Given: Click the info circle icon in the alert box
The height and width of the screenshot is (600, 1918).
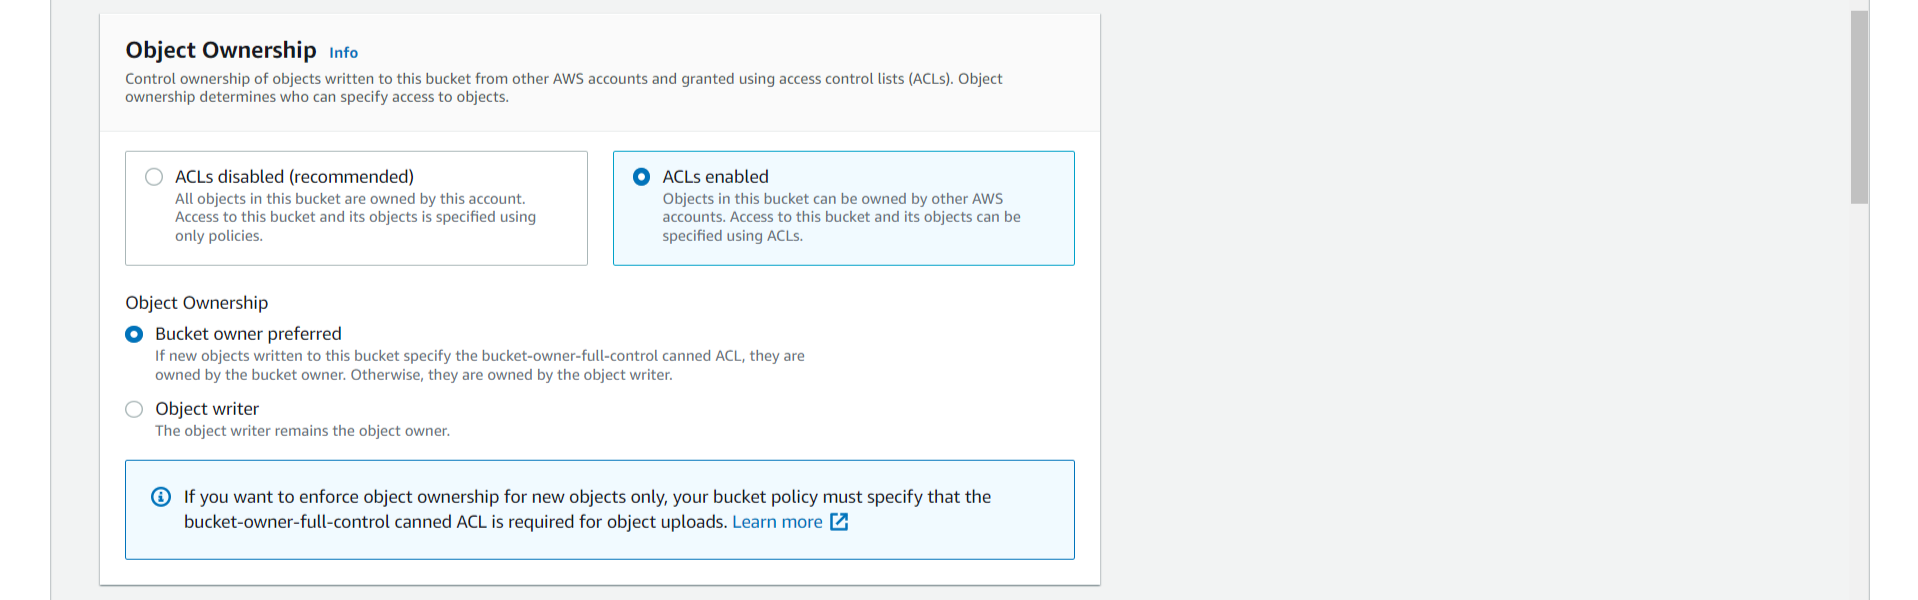Looking at the screenshot, I should coord(161,497).
